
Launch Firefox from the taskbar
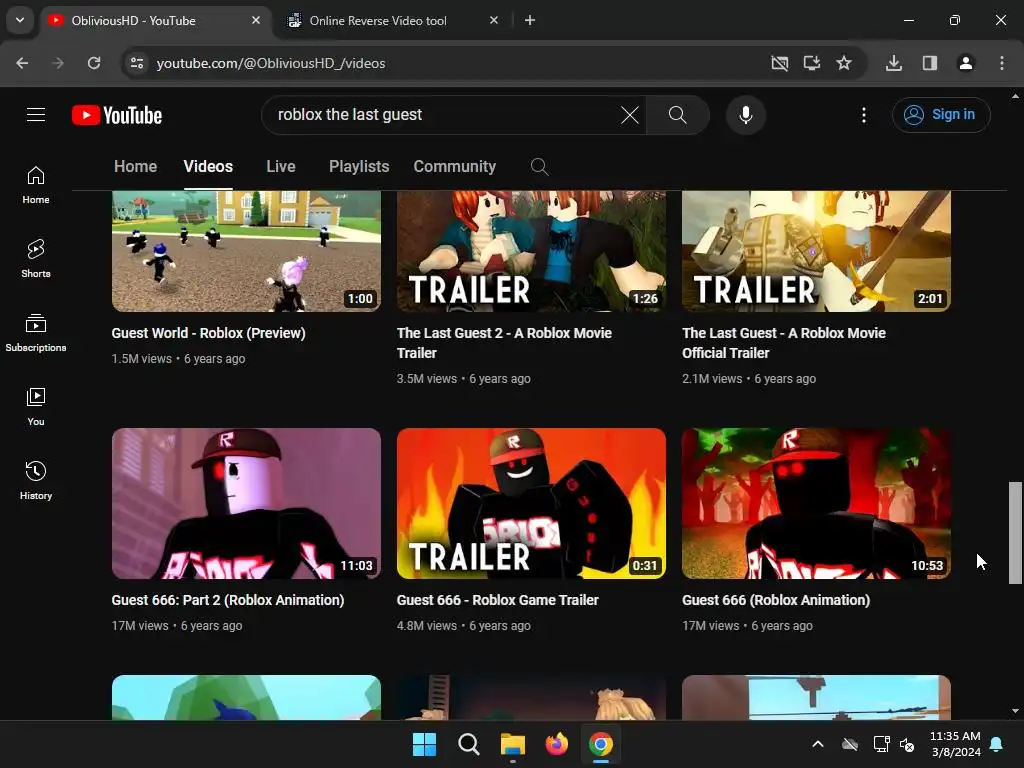[556, 744]
